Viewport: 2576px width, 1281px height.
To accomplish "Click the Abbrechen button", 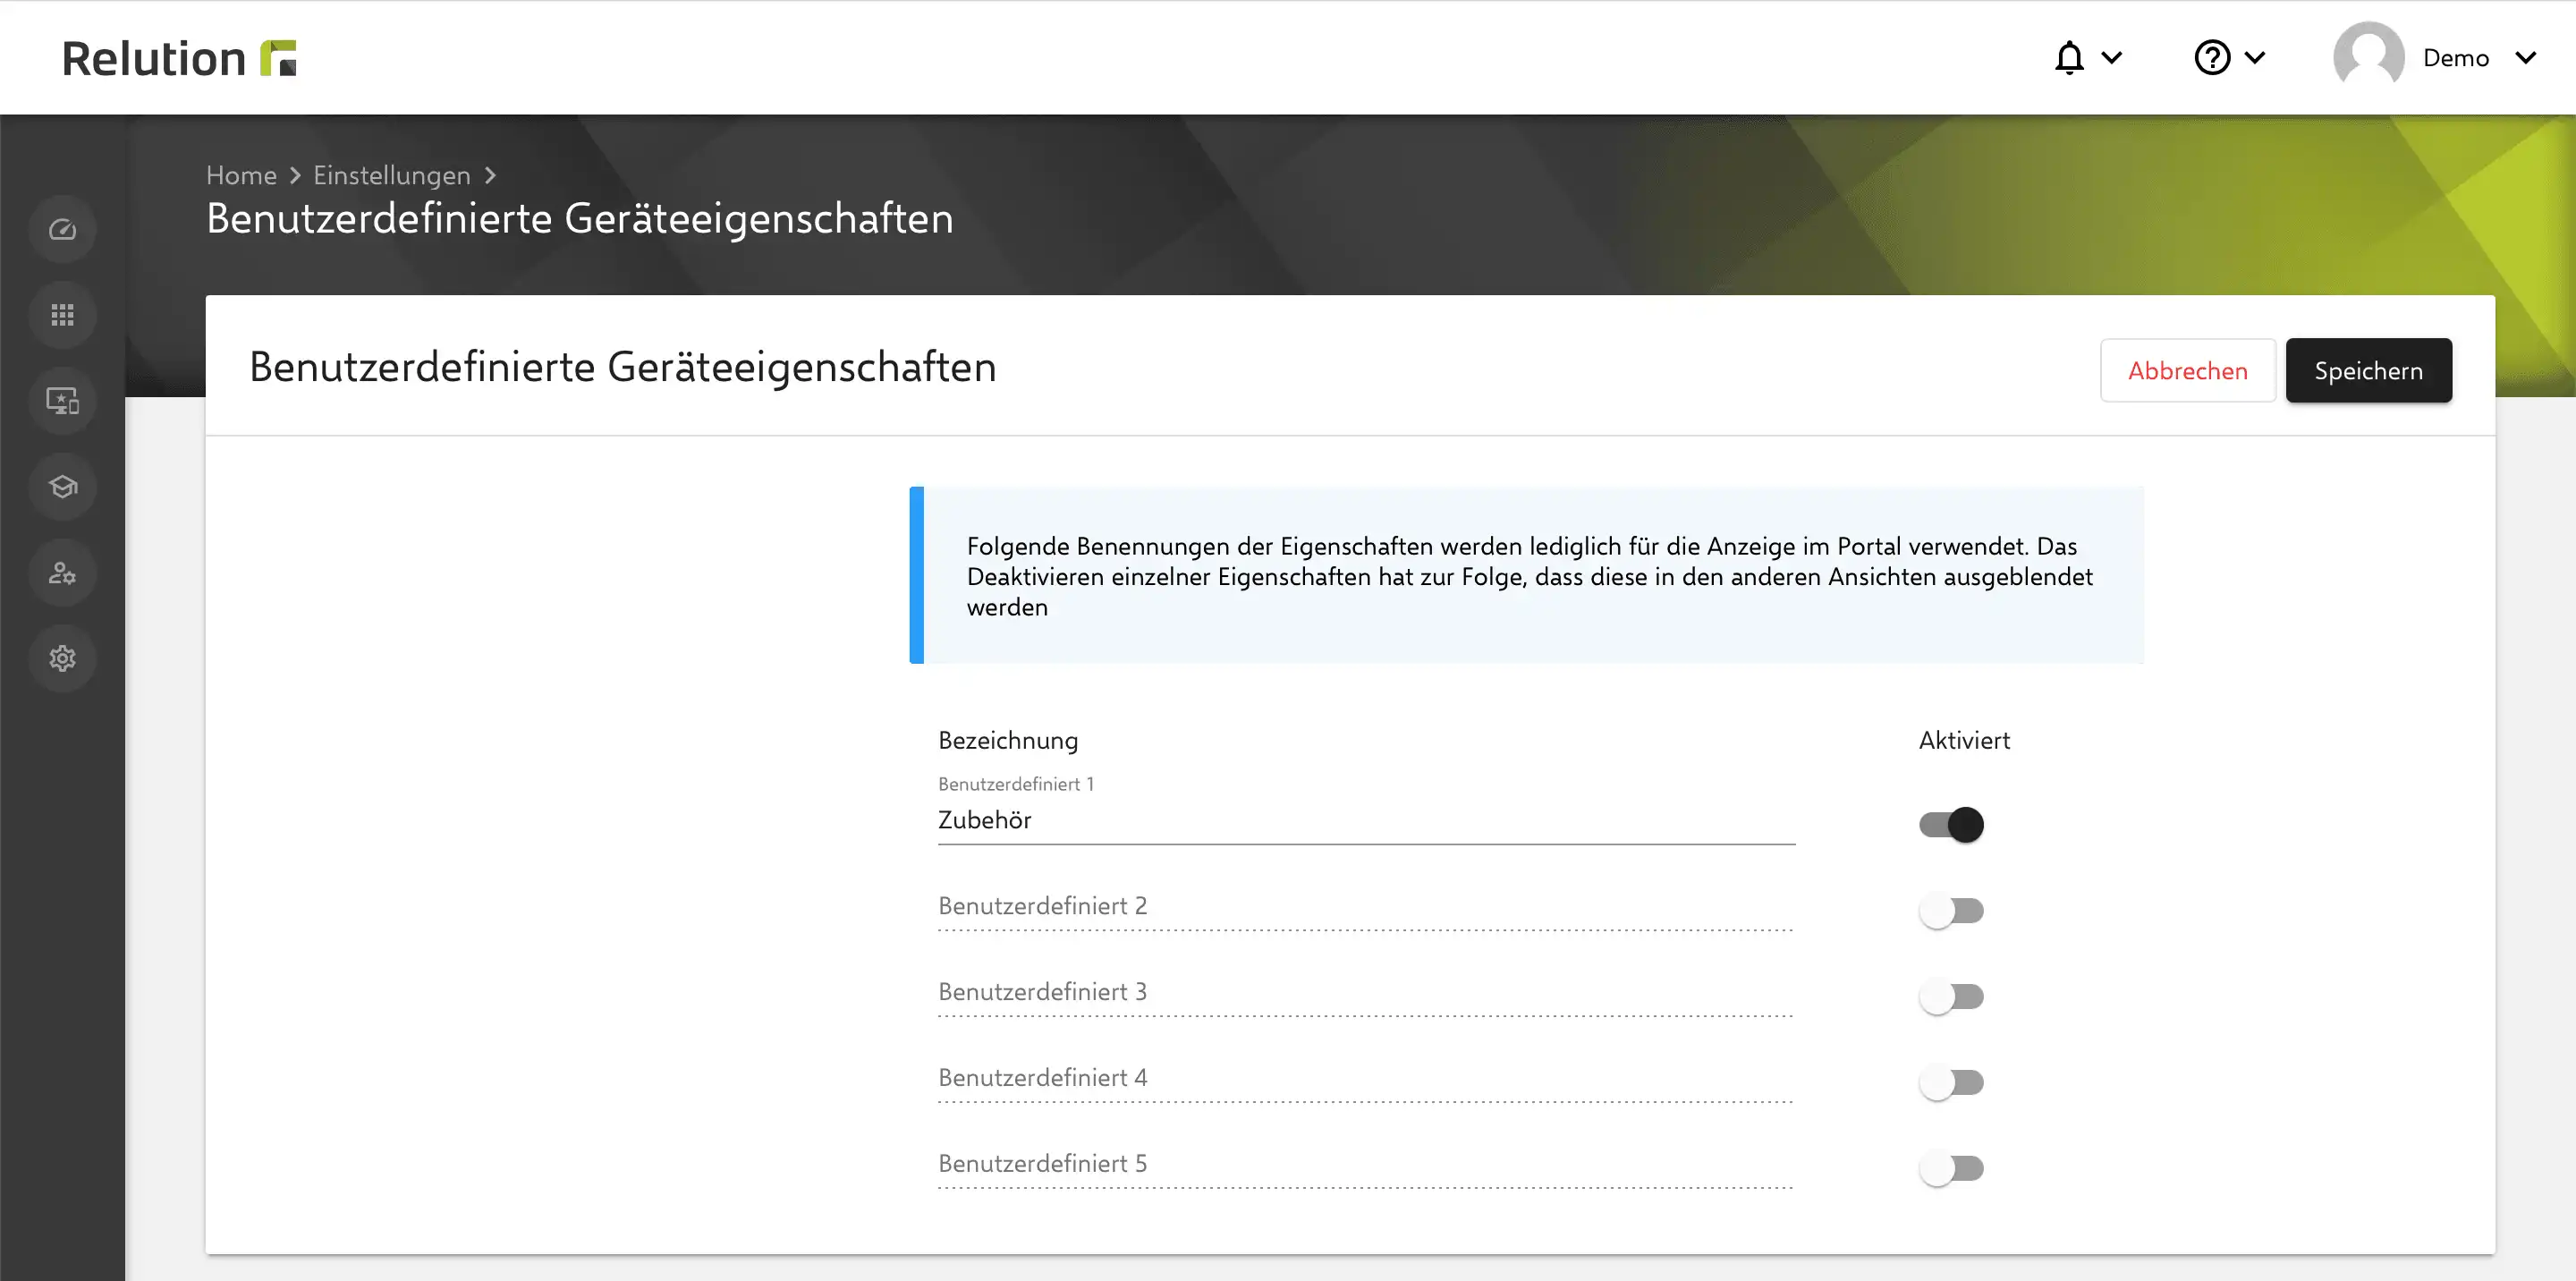I will pos(2187,371).
